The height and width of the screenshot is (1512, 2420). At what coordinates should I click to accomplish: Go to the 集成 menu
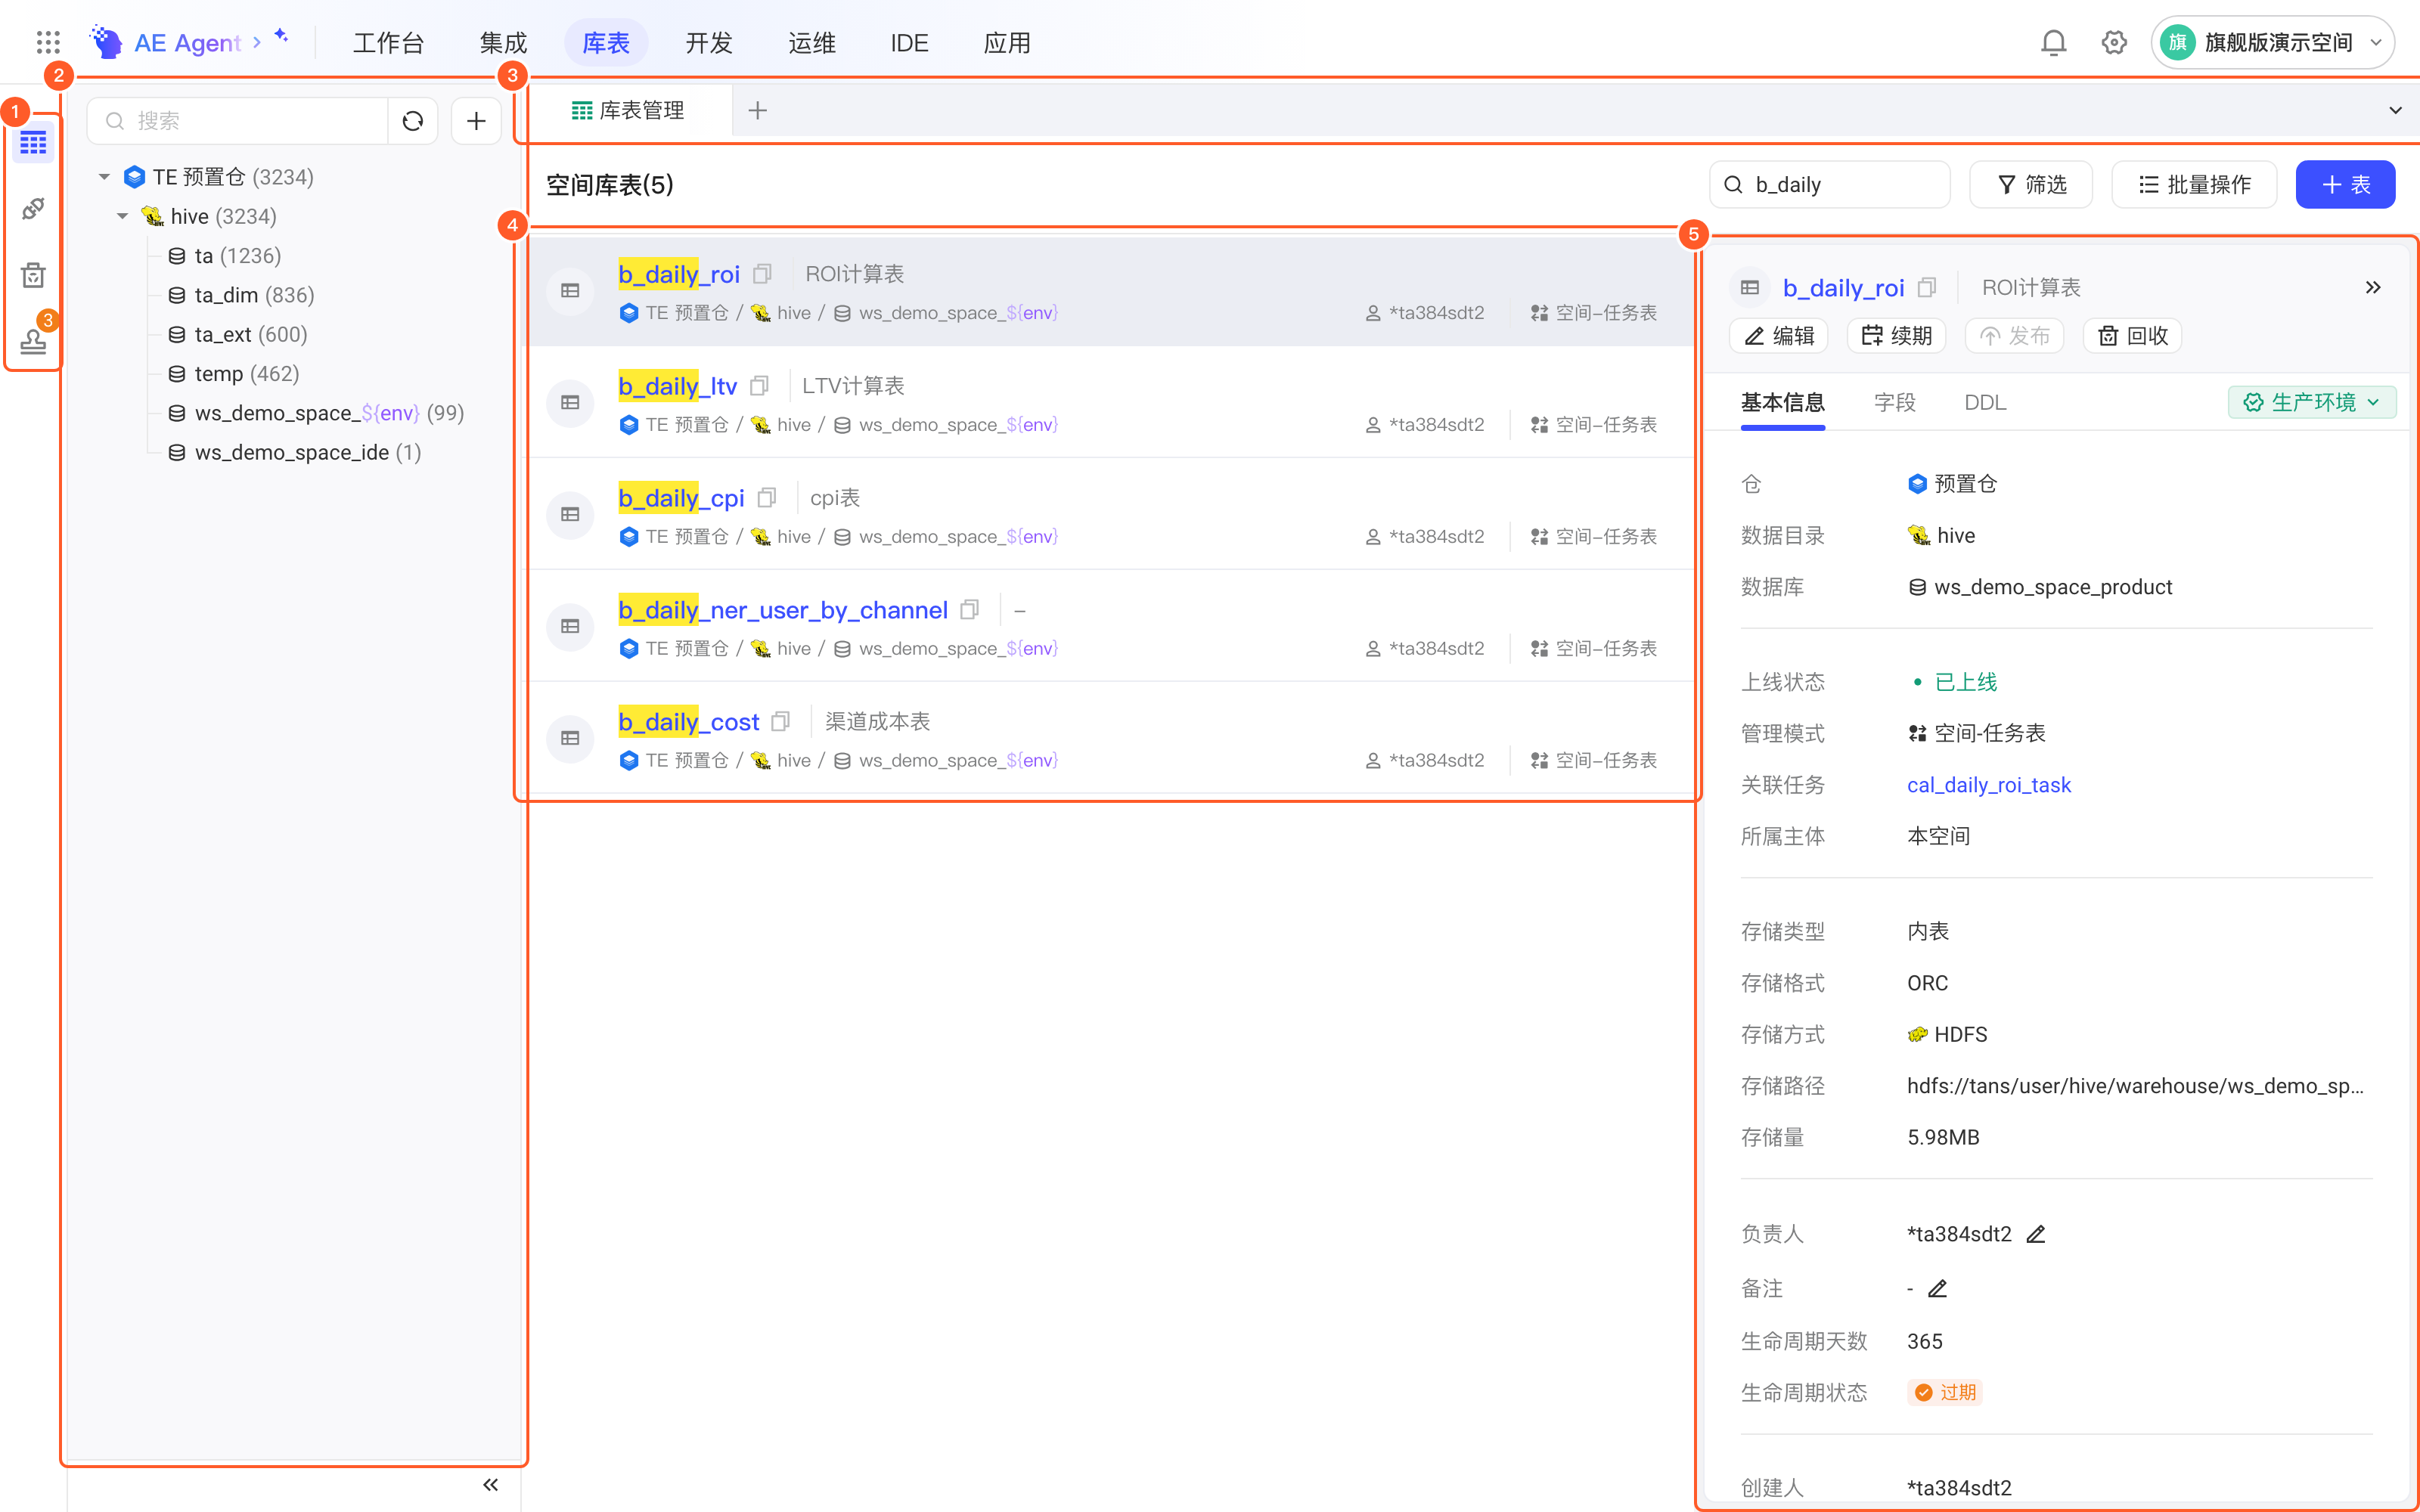coord(503,42)
